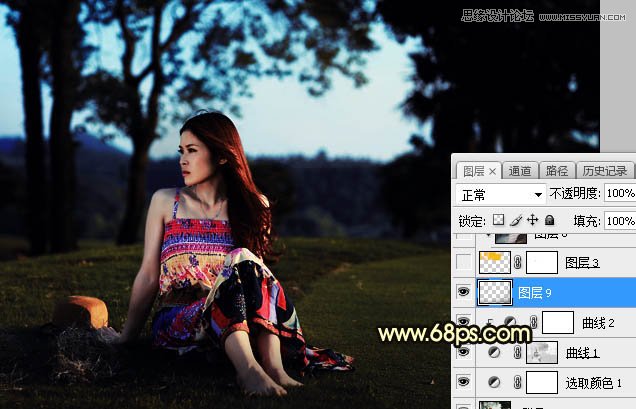Select the layer mask of 曲线 2

[x=557, y=322]
